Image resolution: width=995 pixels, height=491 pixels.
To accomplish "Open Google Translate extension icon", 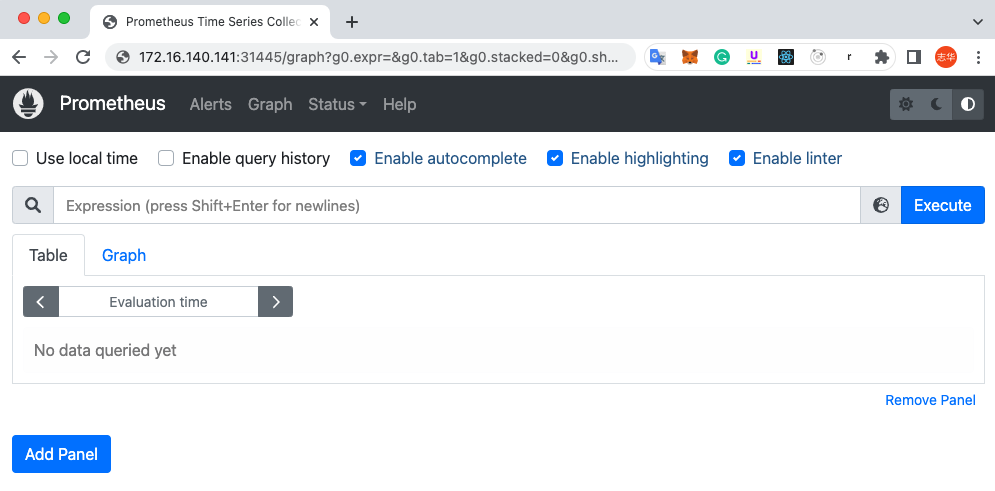I will coord(657,57).
